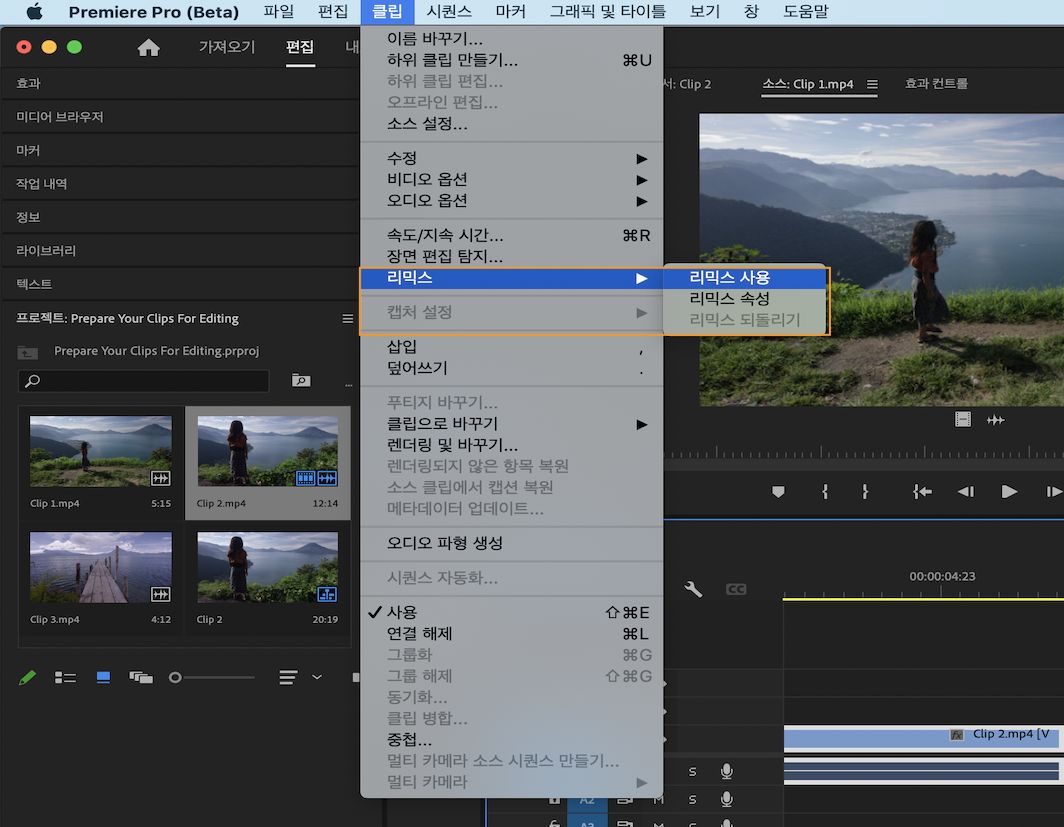This screenshot has height=827, width=1064.
Task: Solo audio track A2 with the S button
Action: (693, 800)
